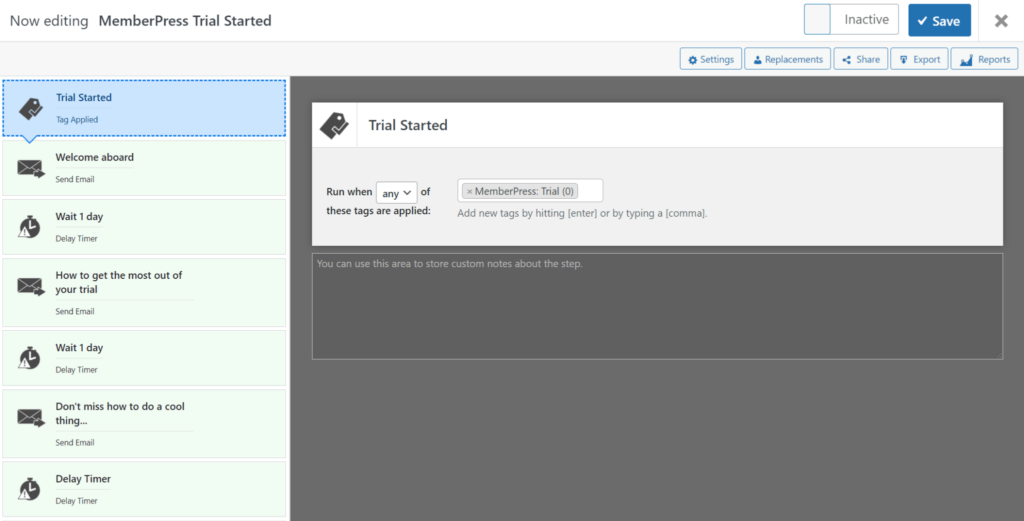Click the share icon in Share button
1024x521 pixels.
tap(846, 59)
